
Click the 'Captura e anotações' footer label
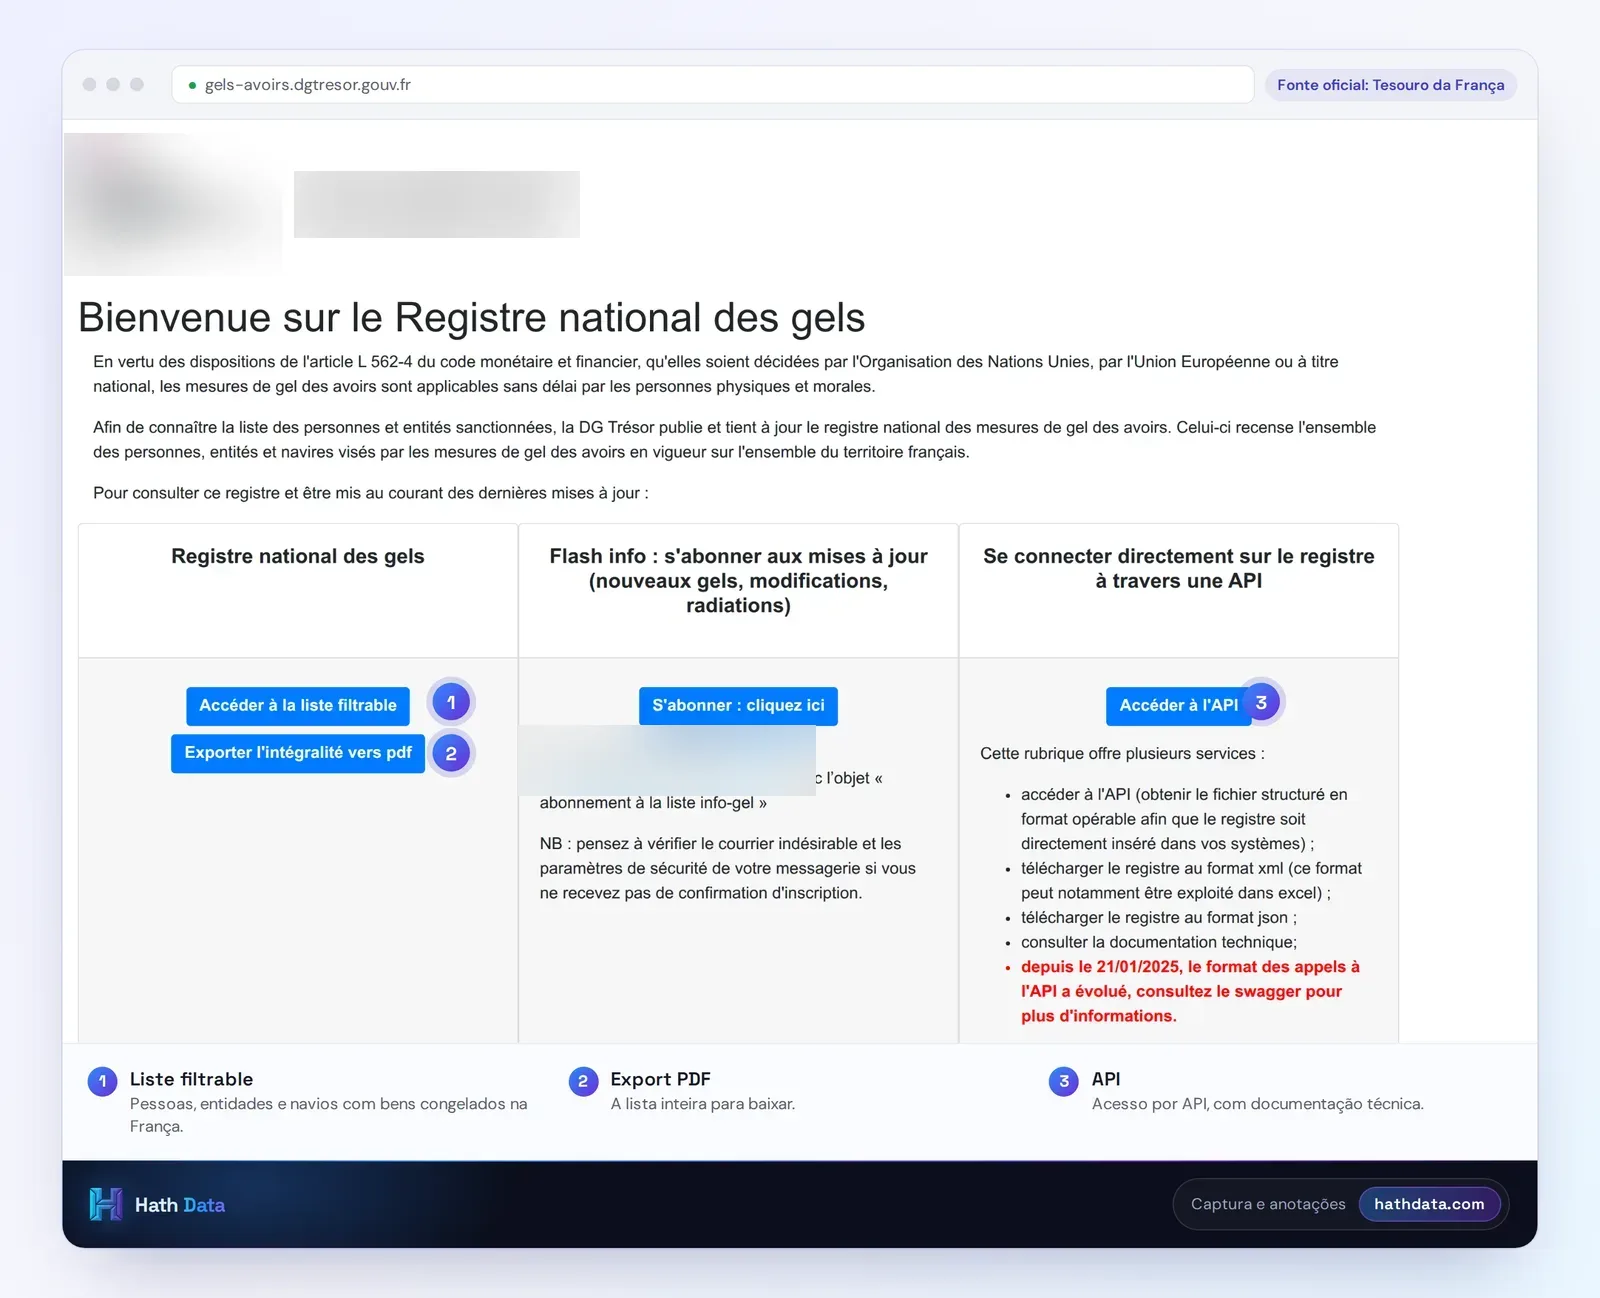coord(1268,1204)
